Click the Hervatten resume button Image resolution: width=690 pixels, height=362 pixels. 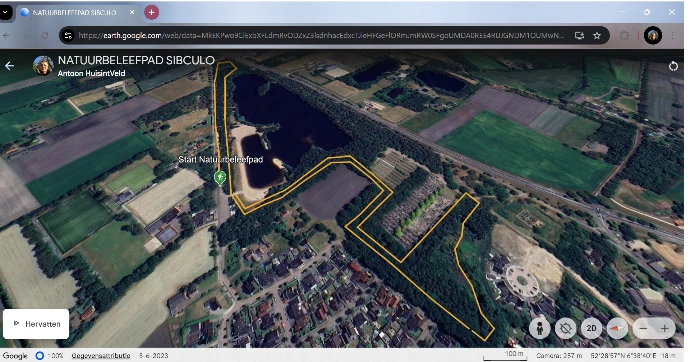click(x=36, y=324)
